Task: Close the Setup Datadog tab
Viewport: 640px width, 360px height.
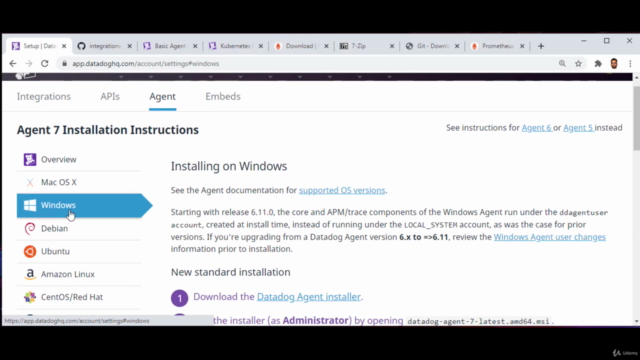Action: (64, 46)
